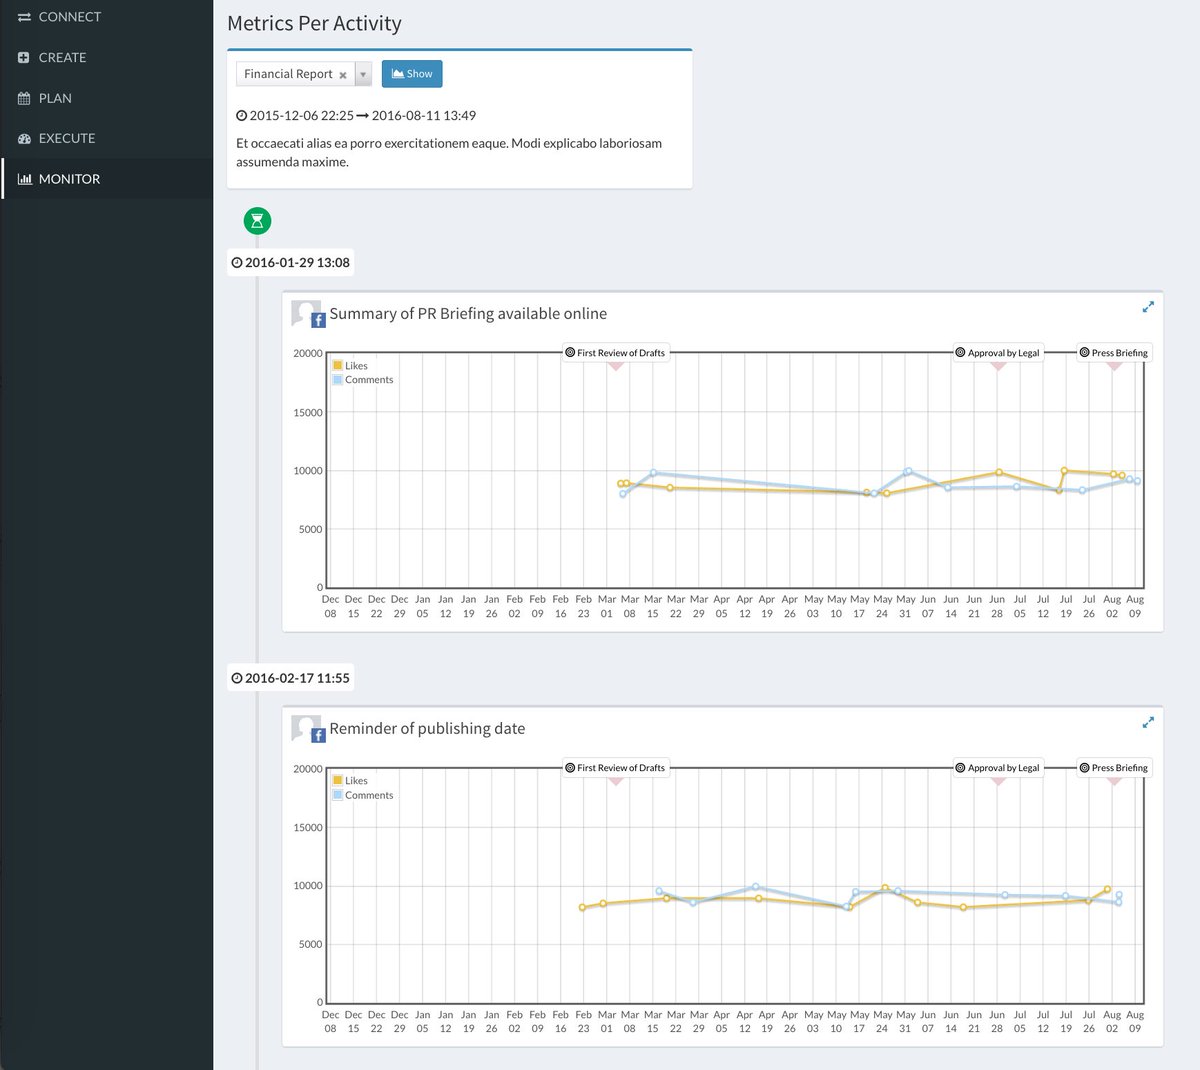Click Facebook avatar on Summary of PR Briefing
1200x1070 pixels.
tap(308, 314)
